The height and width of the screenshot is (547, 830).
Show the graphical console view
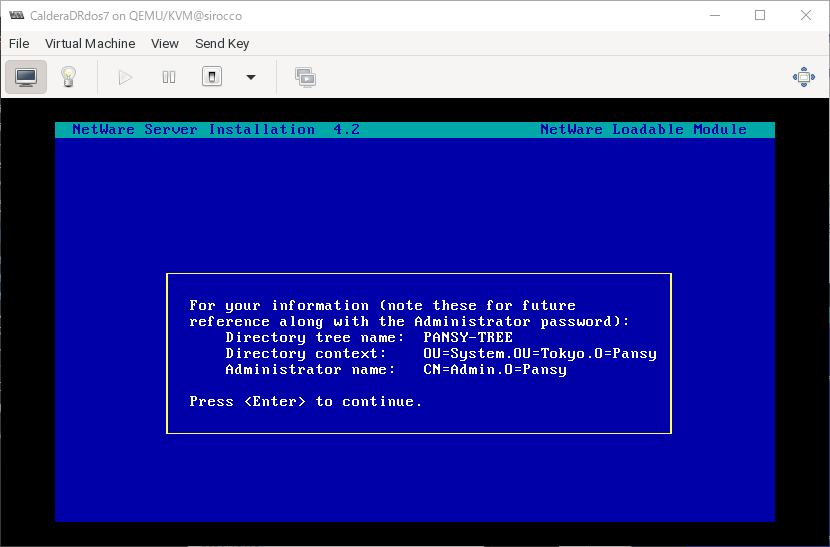click(x=26, y=77)
